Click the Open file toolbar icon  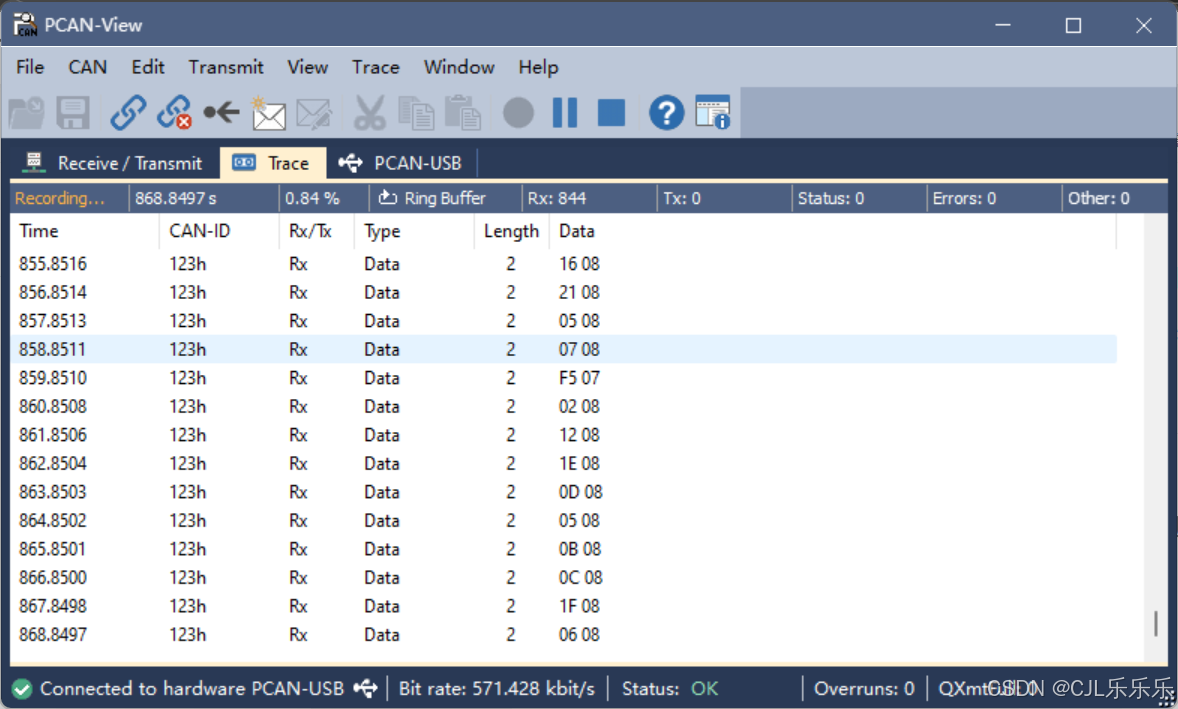[27, 113]
